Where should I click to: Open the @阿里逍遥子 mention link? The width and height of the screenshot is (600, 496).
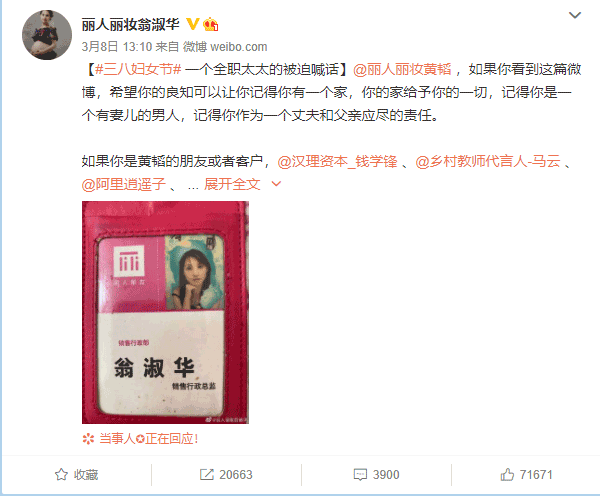pos(124,184)
